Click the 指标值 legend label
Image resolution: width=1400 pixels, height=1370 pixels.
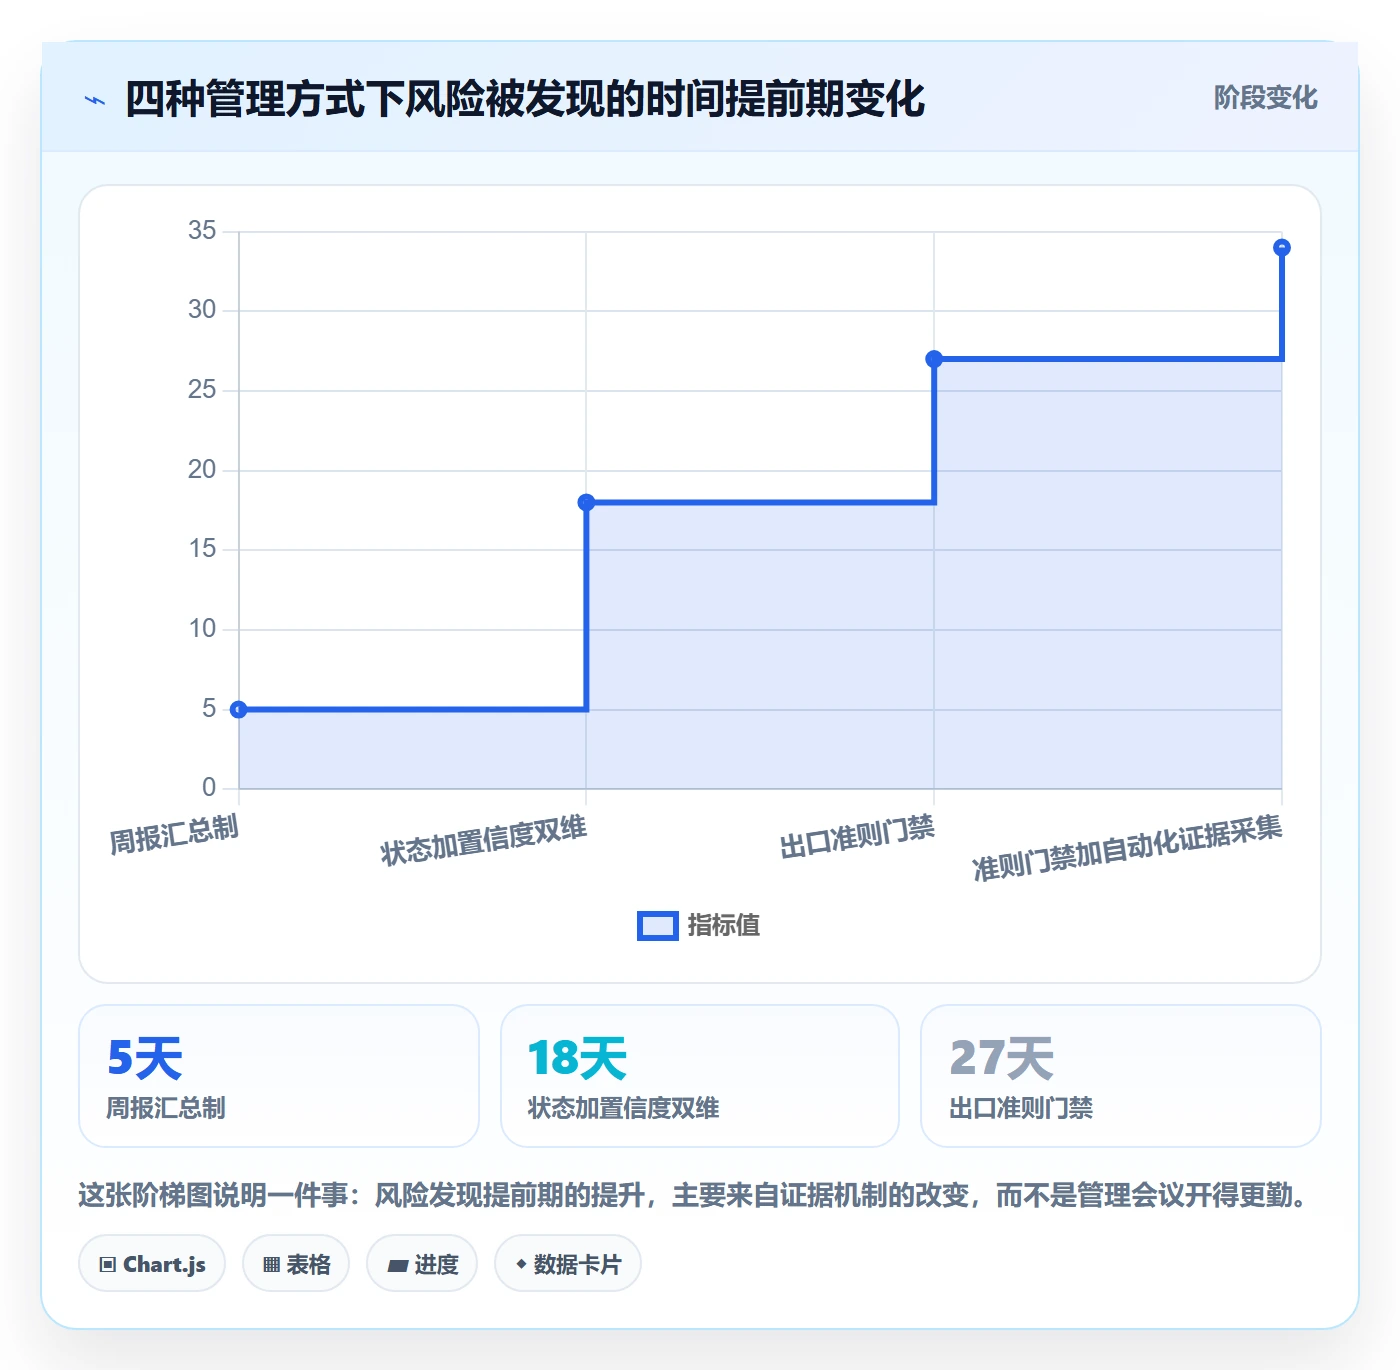[724, 926]
